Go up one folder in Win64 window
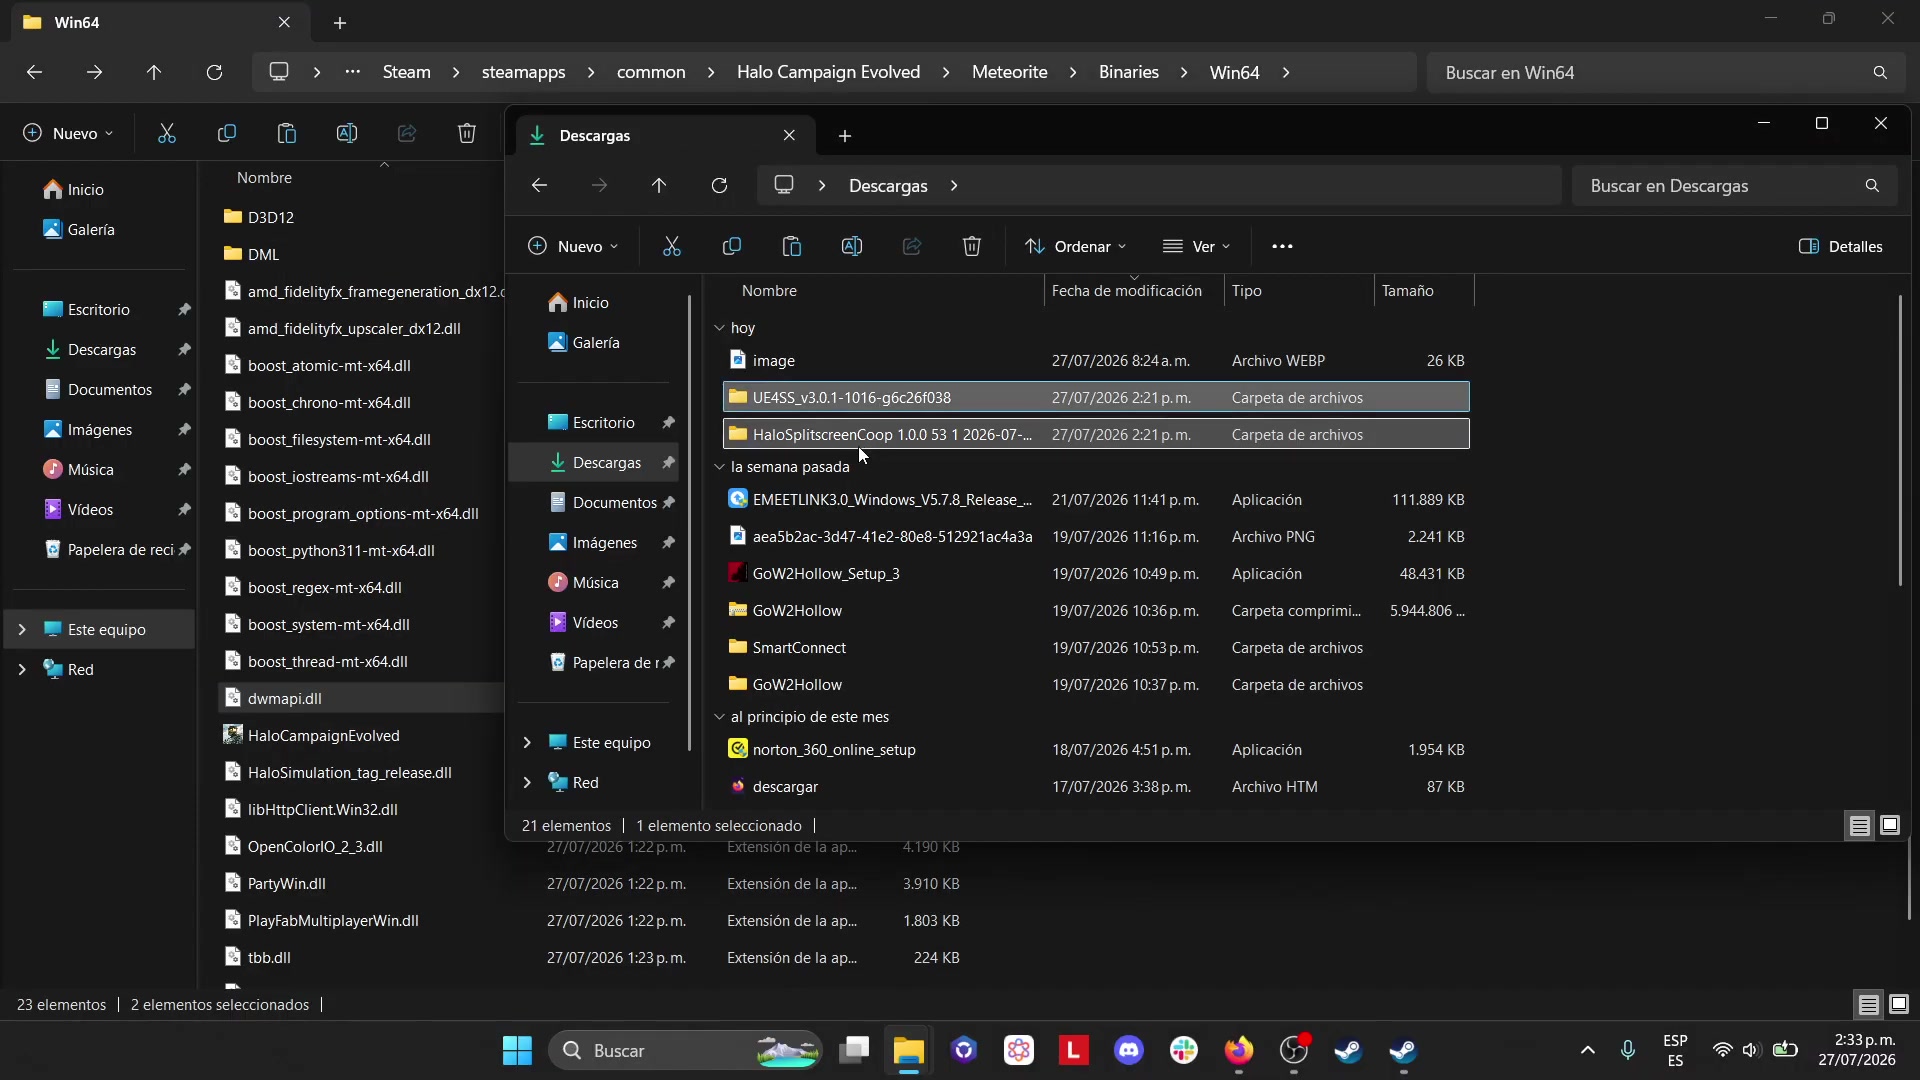This screenshot has width=1920, height=1080. coord(154,72)
